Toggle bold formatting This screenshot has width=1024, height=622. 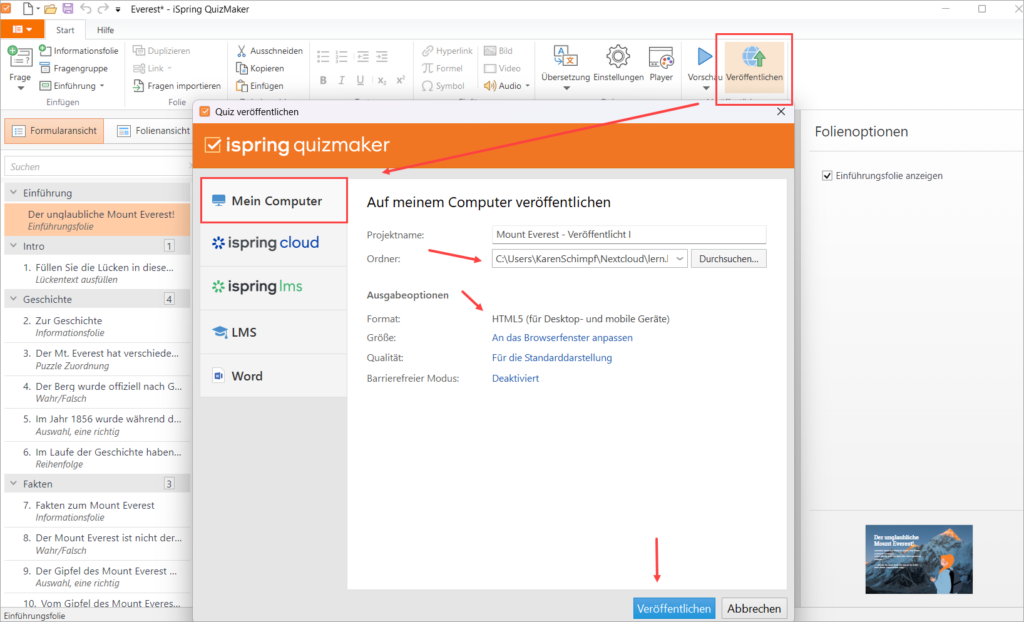[x=323, y=80]
